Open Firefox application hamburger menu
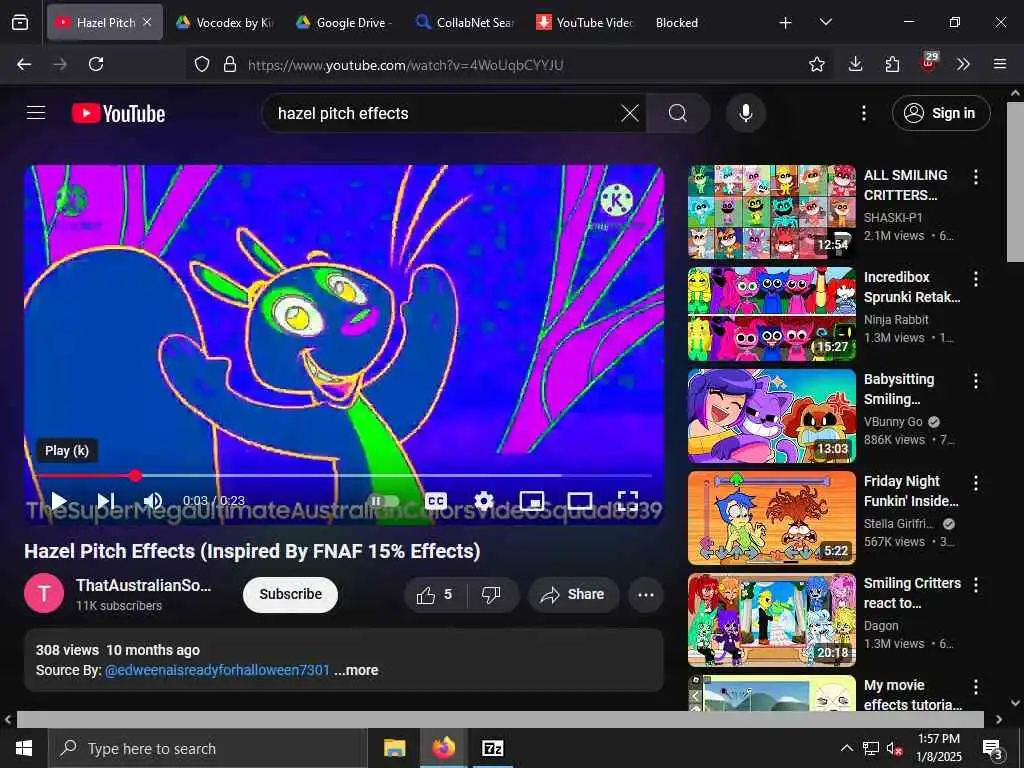Screen dimensions: 1024x768 click(x=1000, y=64)
